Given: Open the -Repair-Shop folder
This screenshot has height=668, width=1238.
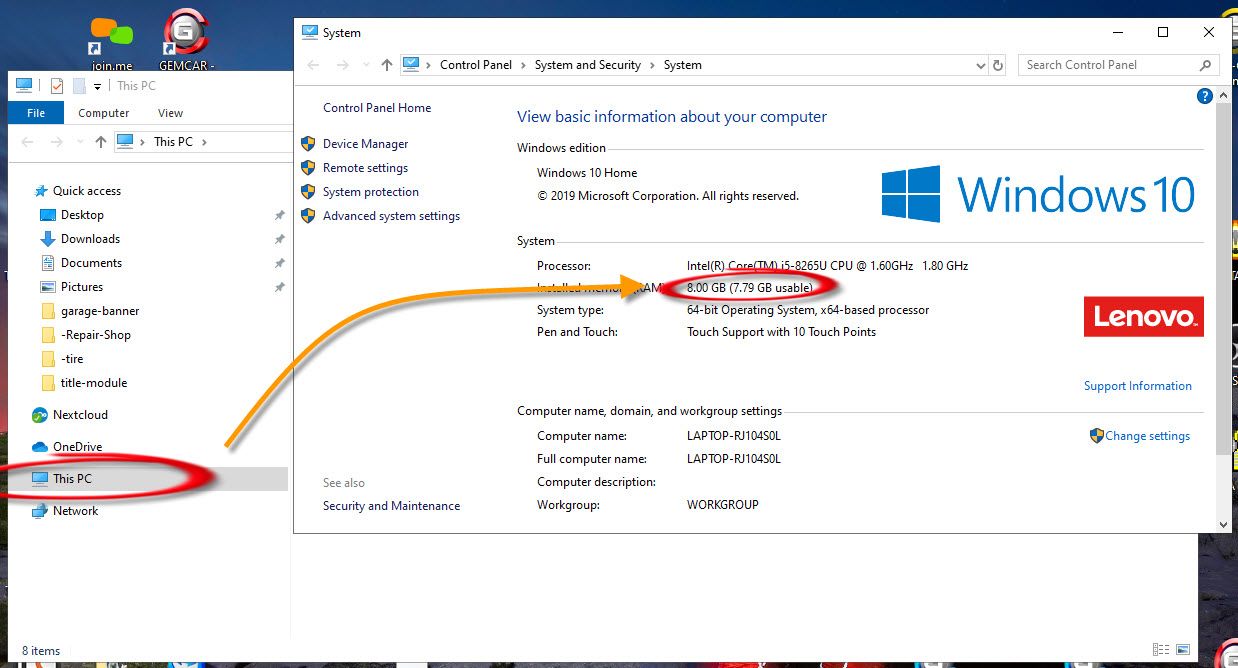Looking at the screenshot, I should tap(96, 335).
